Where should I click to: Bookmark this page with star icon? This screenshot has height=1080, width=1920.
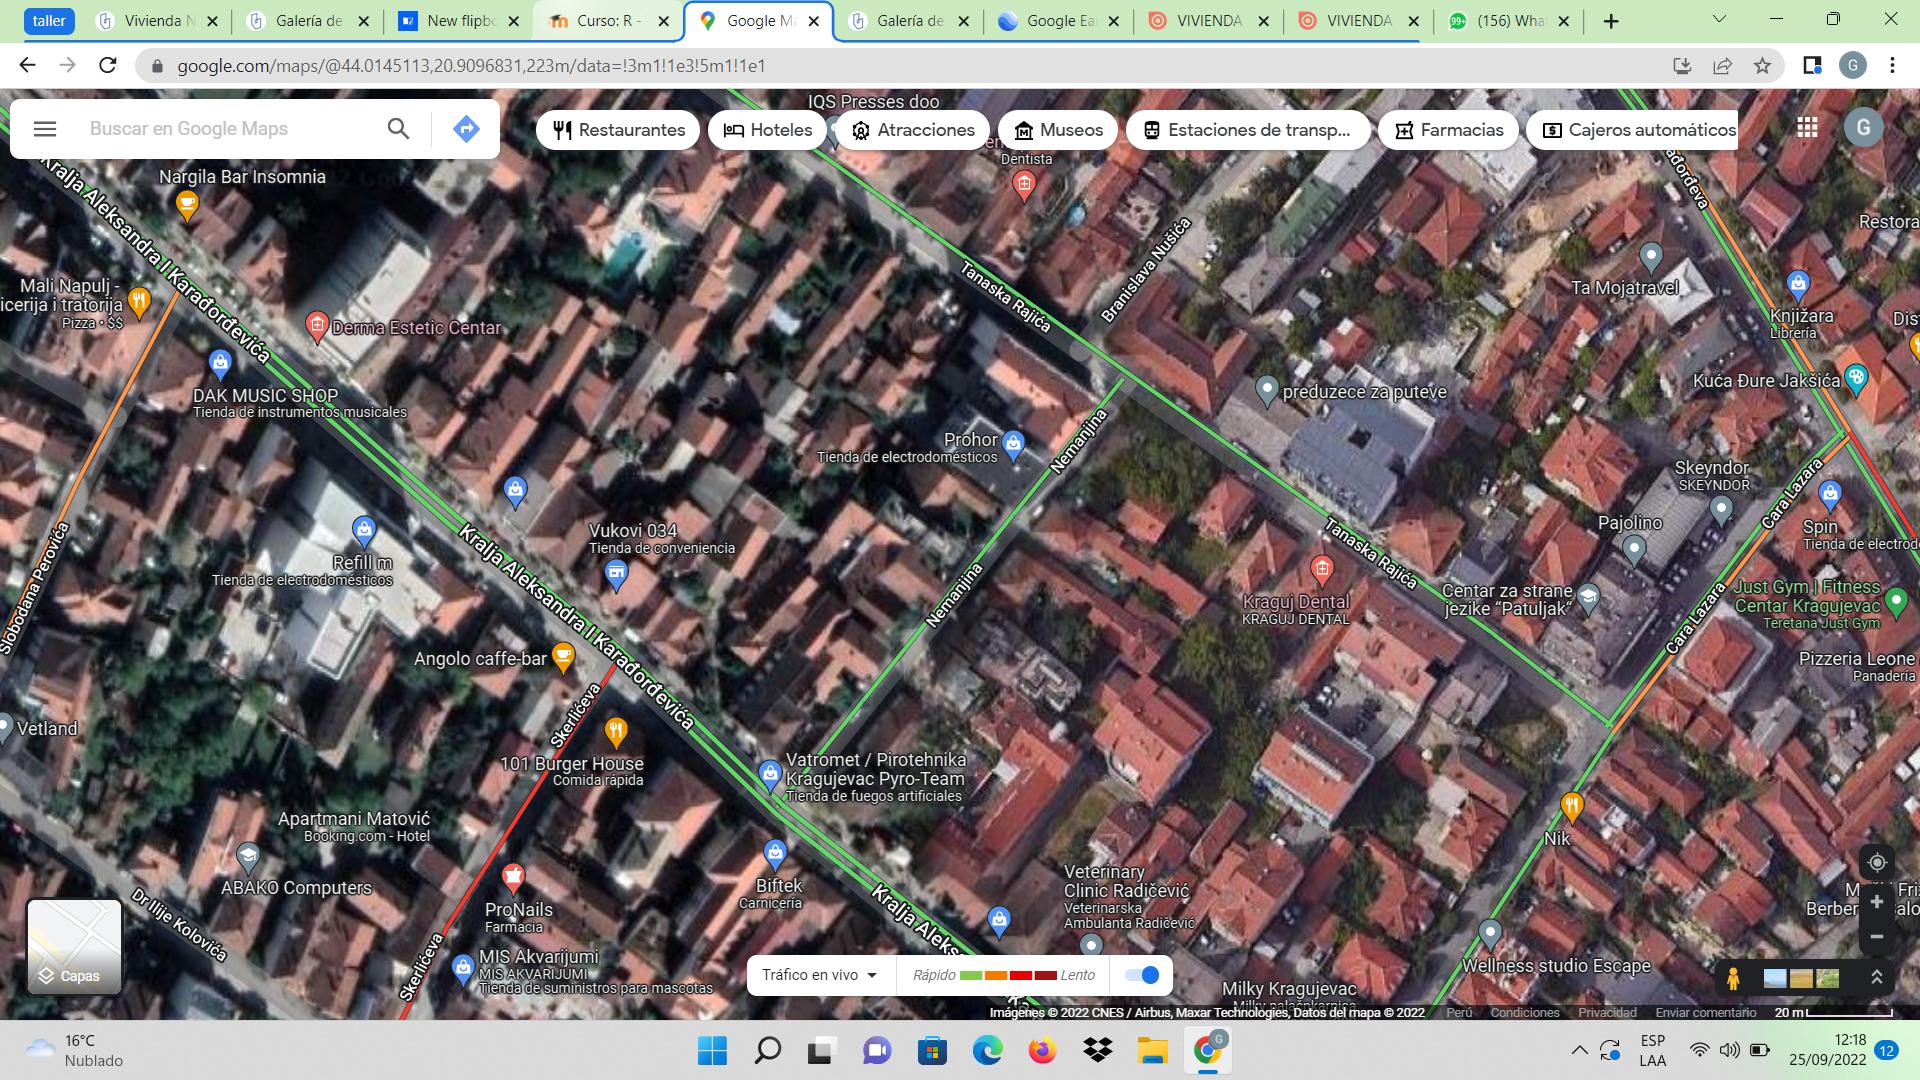pos(1762,66)
